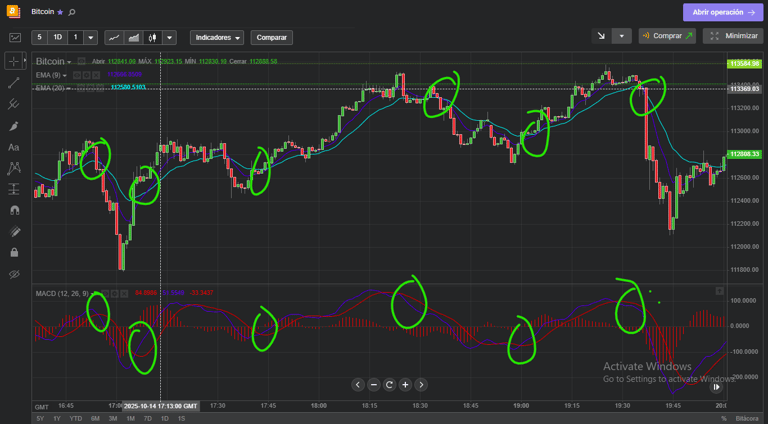Open the interval dropdown arrow
768x424 pixels.
click(x=91, y=37)
